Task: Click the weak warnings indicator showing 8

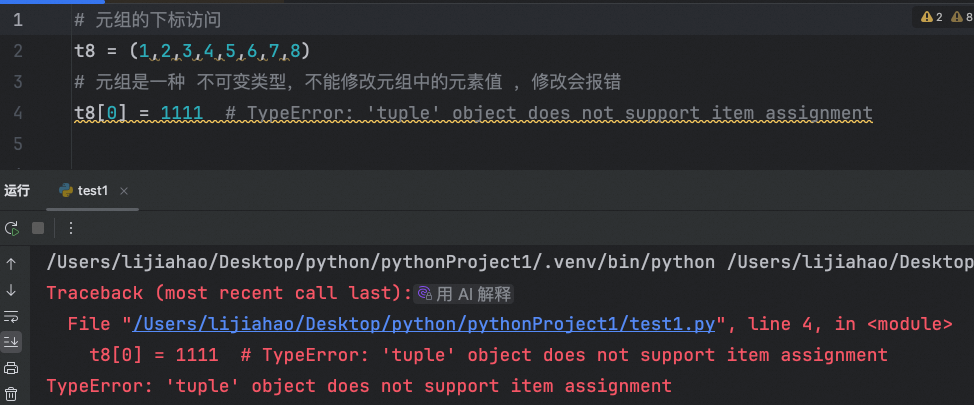Action: 962,17
